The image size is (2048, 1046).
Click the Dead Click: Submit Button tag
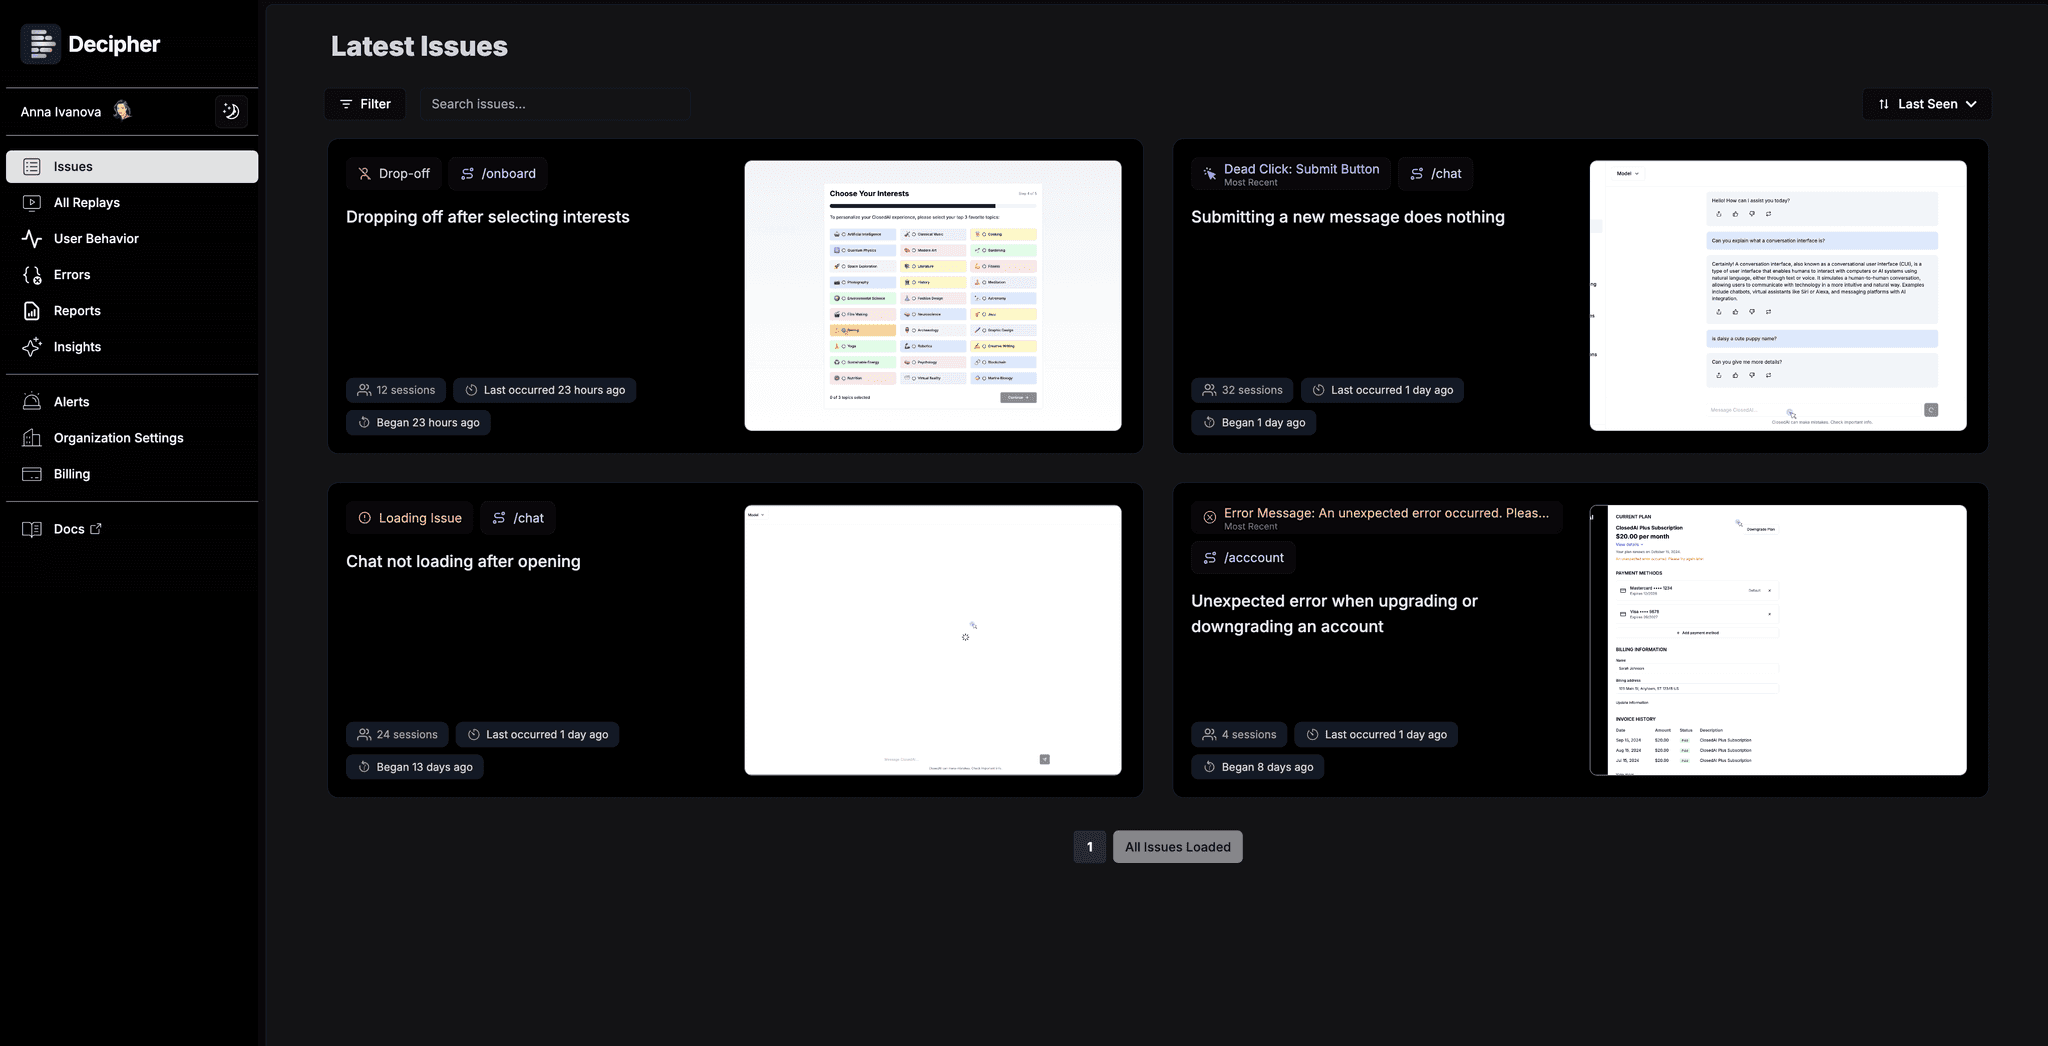1291,173
